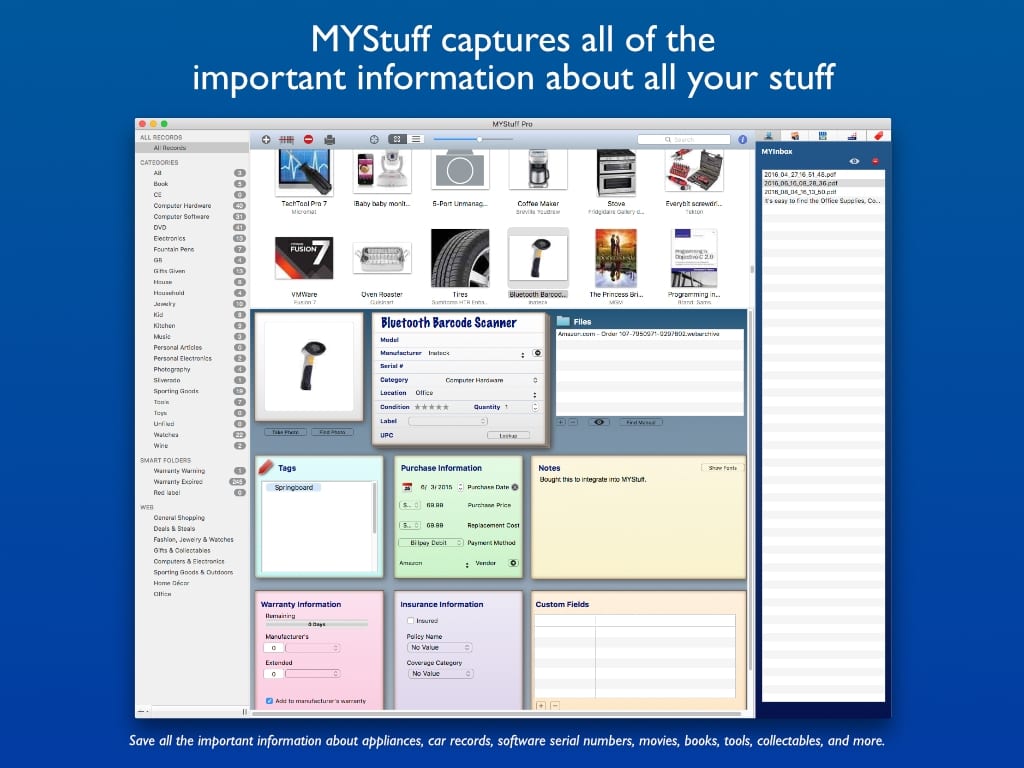Toggle Add to manufacturer's warranty checkbox
The height and width of the screenshot is (768, 1024).
point(268,701)
